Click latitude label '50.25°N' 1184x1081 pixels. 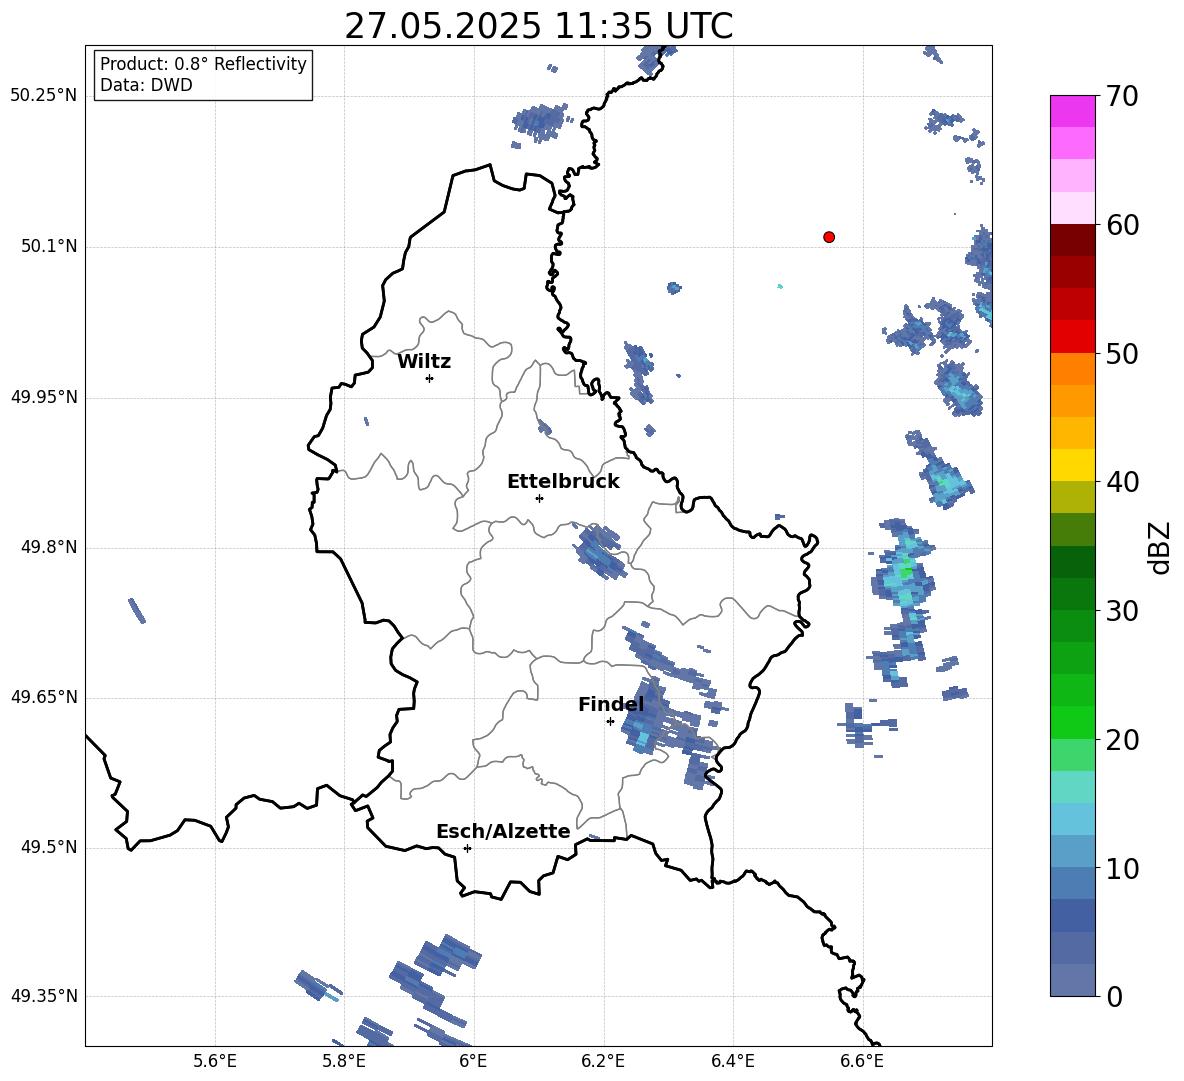click(43, 96)
